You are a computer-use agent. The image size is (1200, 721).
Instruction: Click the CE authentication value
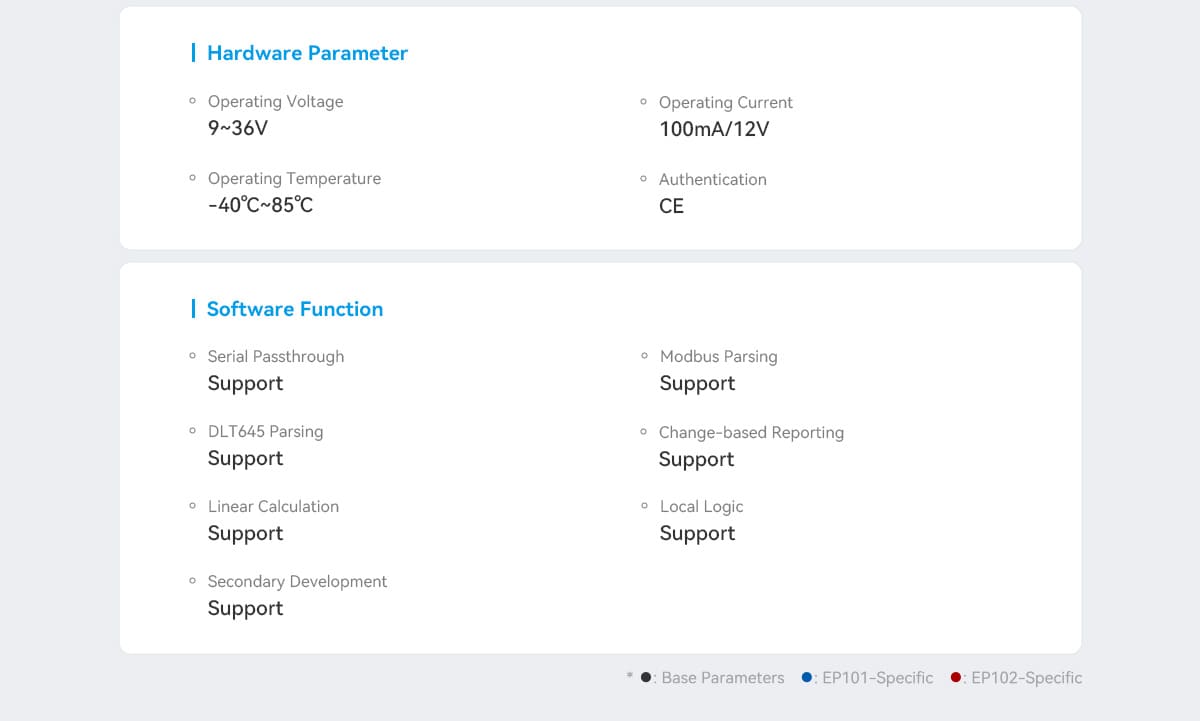coord(671,206)
